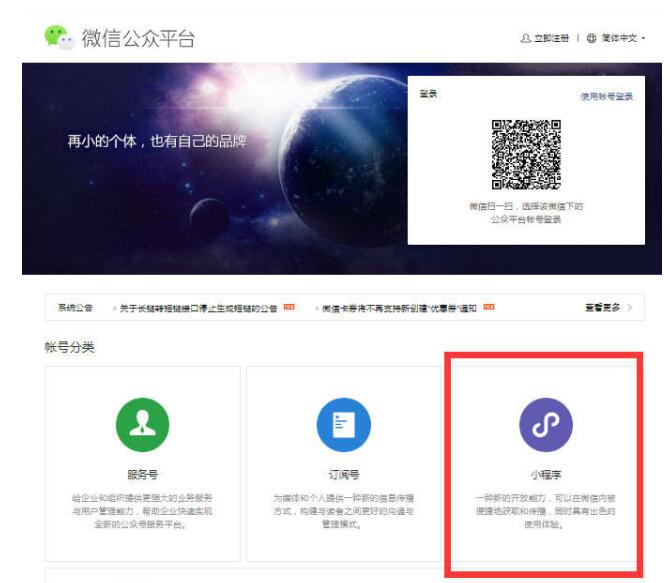Open the 微信卡券 优惠券 announcement
Image resolution: width=670 pixels, height=583 pixels.
click(x=399, y=308)
